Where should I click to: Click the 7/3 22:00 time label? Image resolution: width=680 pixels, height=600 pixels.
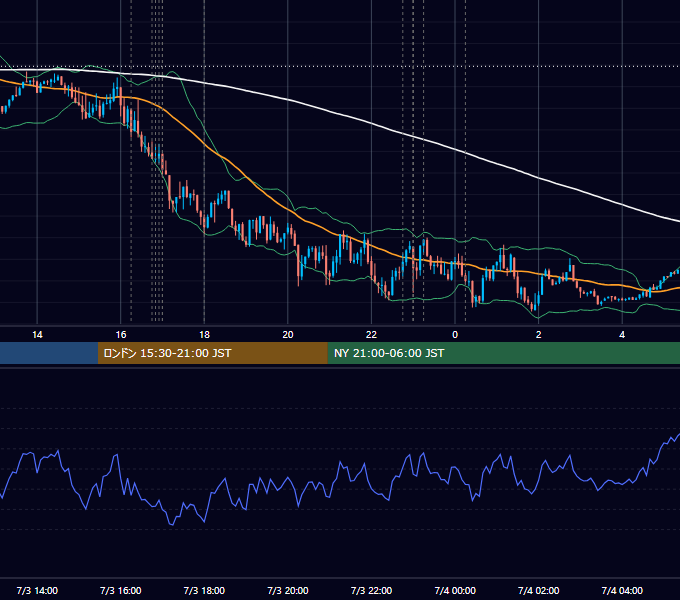(371, 590)
